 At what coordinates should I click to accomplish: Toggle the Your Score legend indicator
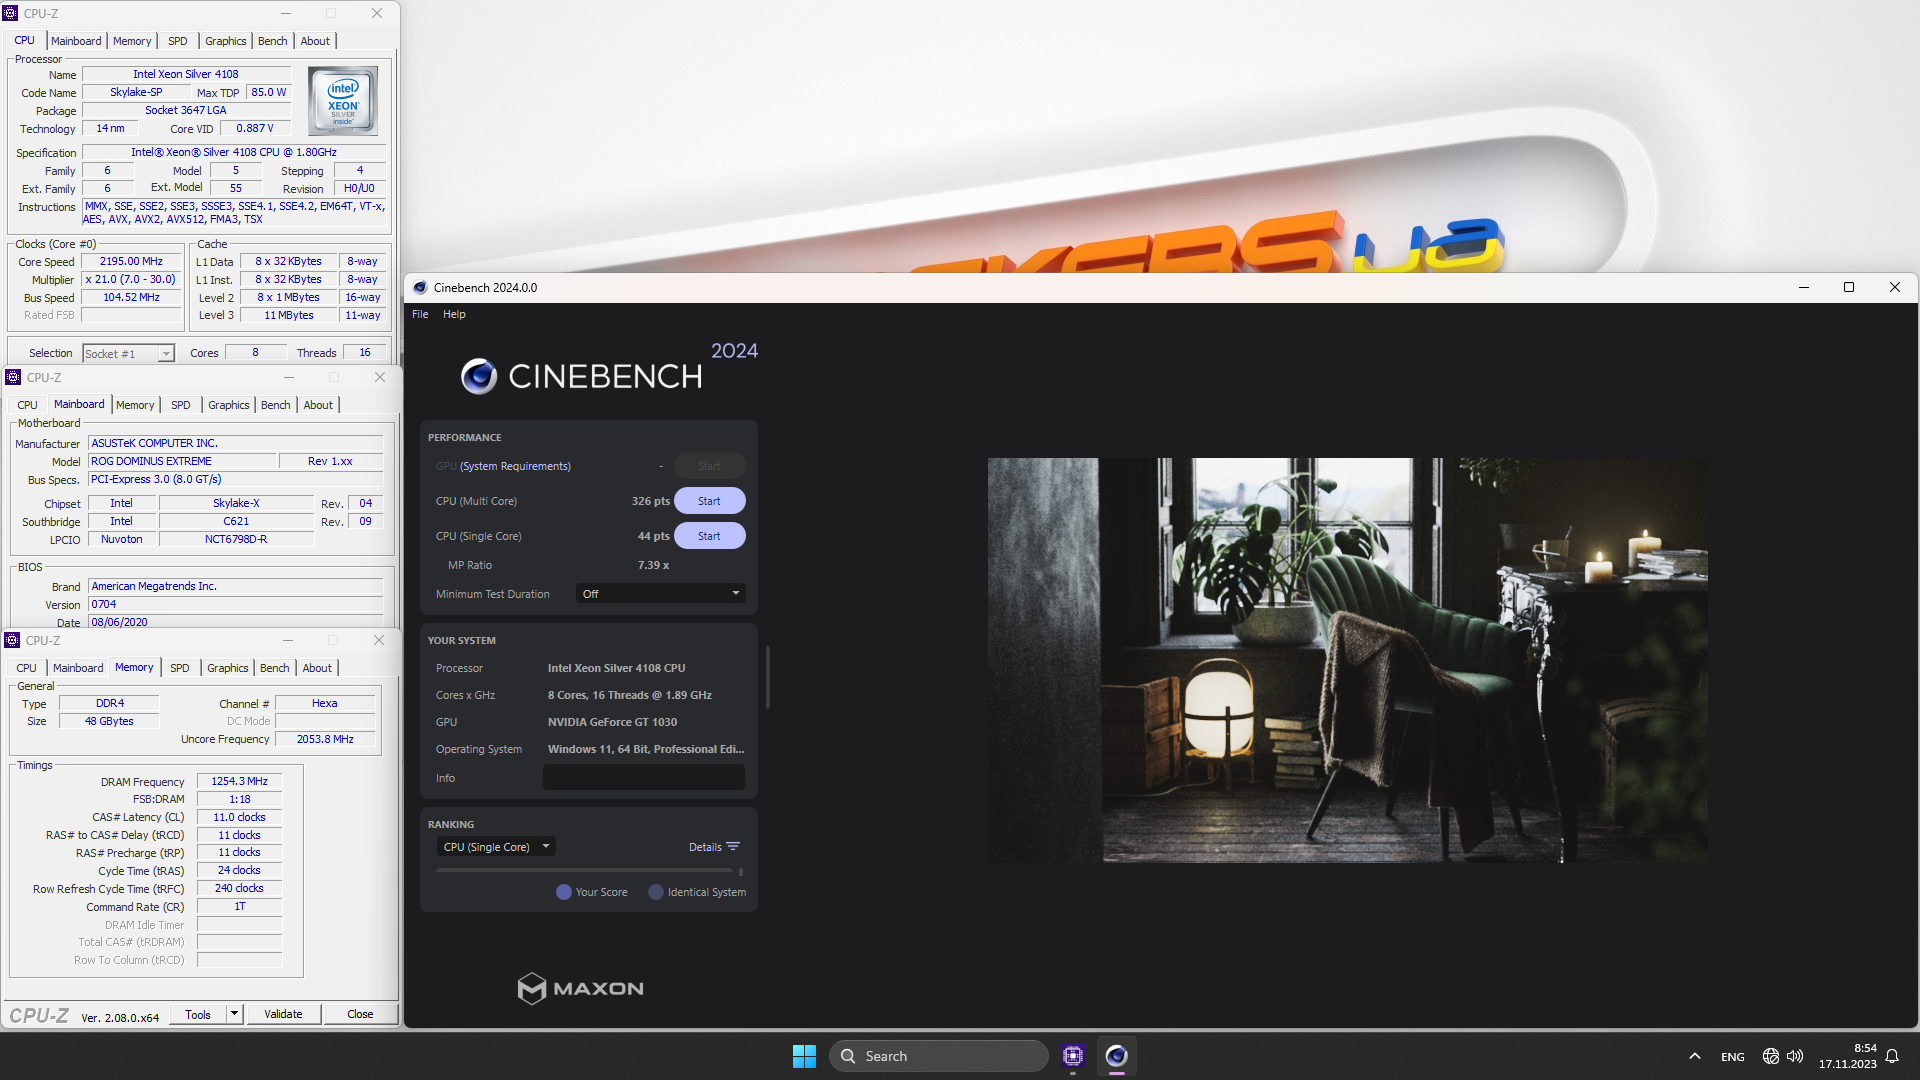click(x=564, y=892)
